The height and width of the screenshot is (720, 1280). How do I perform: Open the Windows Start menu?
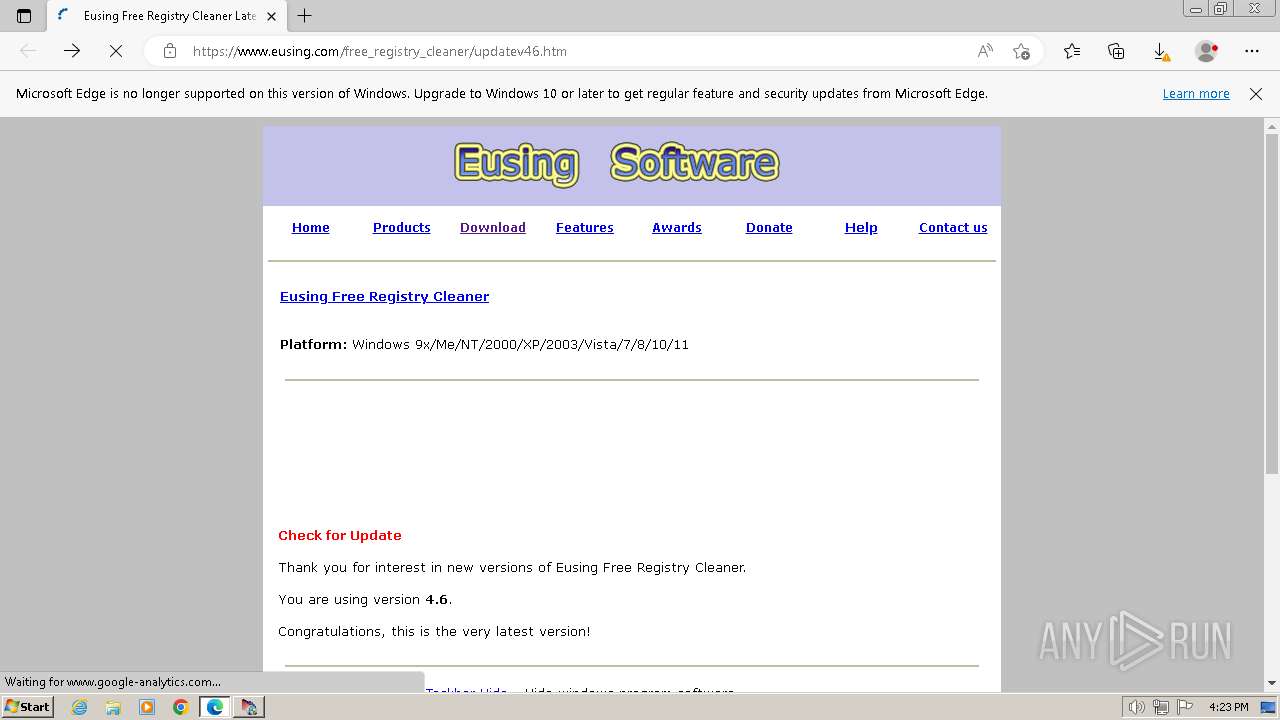click(27, 706)
